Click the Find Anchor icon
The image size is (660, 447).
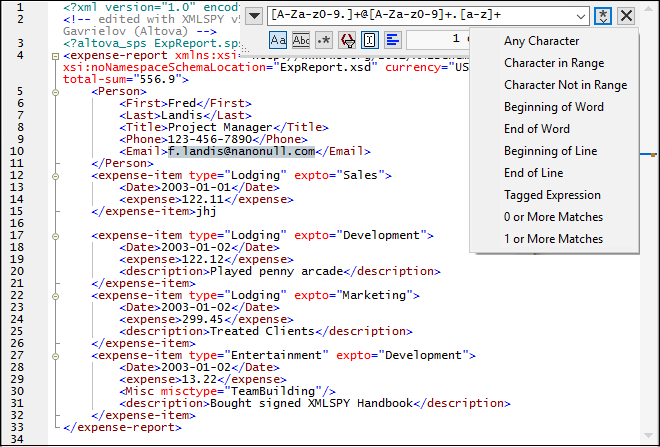pos(346,40)
